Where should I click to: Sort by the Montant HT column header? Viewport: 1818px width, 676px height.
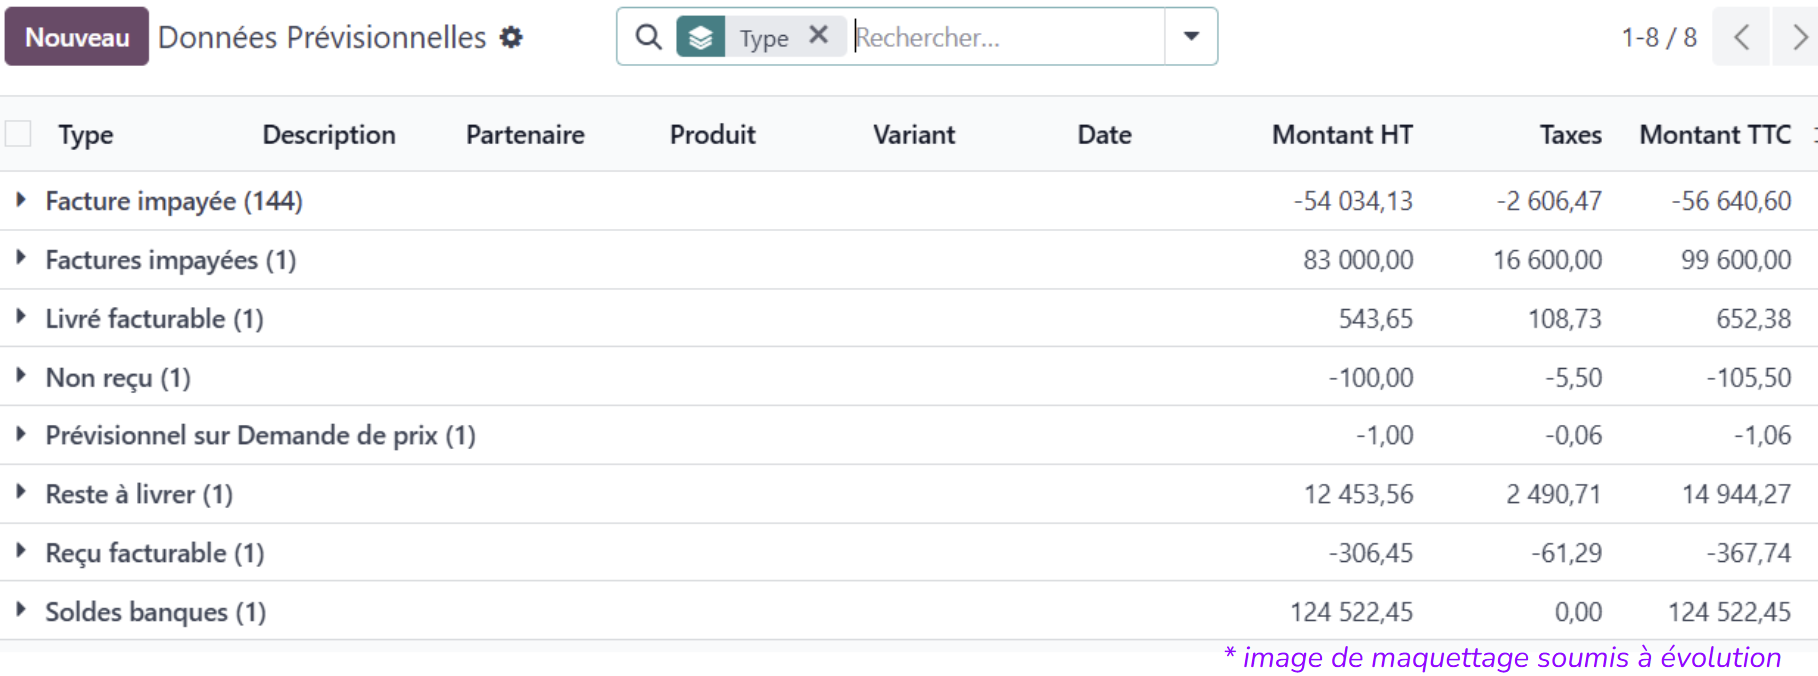point(1341,135)
